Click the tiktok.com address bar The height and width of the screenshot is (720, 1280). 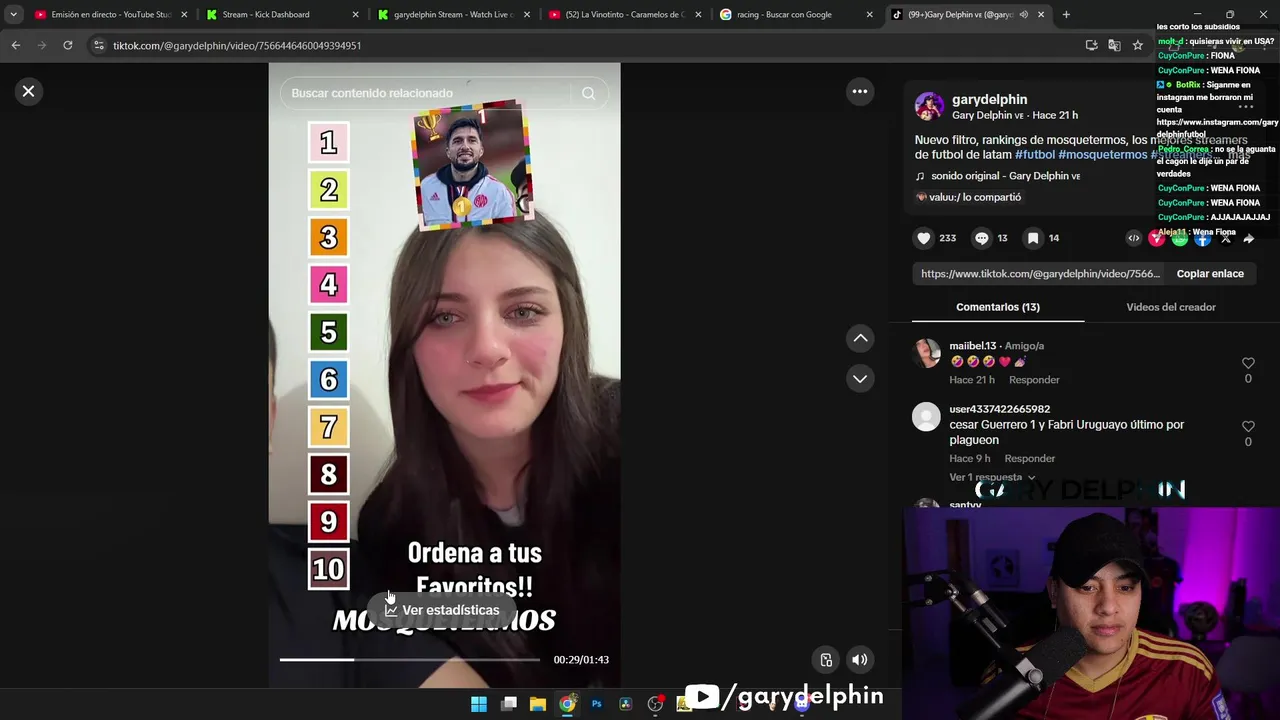[590, 45]
